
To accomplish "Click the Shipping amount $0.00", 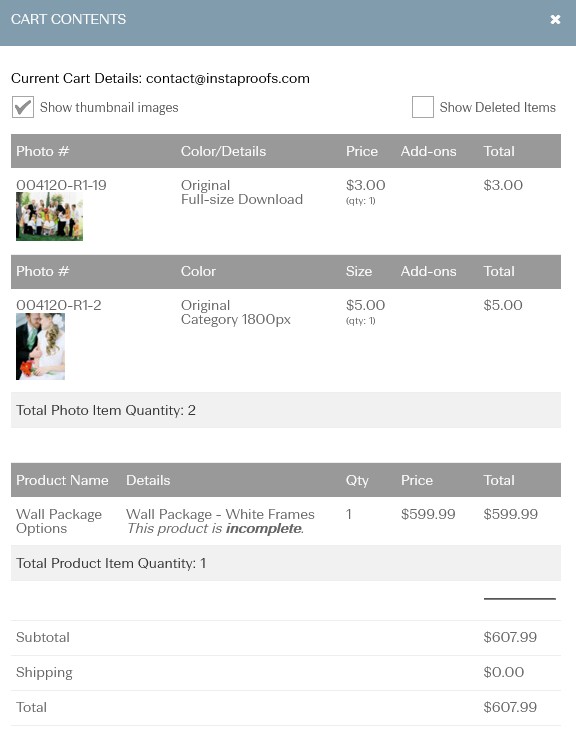I will coord(503,672).
